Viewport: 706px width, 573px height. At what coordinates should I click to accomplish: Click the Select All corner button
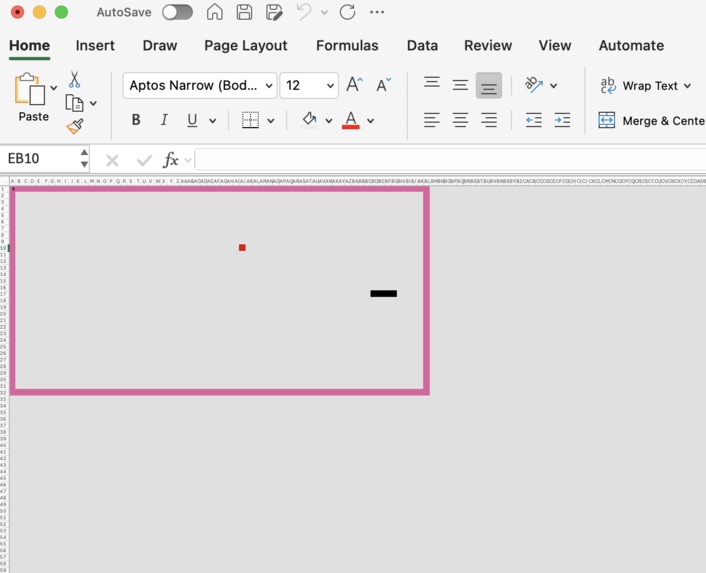tap(5, 181)
